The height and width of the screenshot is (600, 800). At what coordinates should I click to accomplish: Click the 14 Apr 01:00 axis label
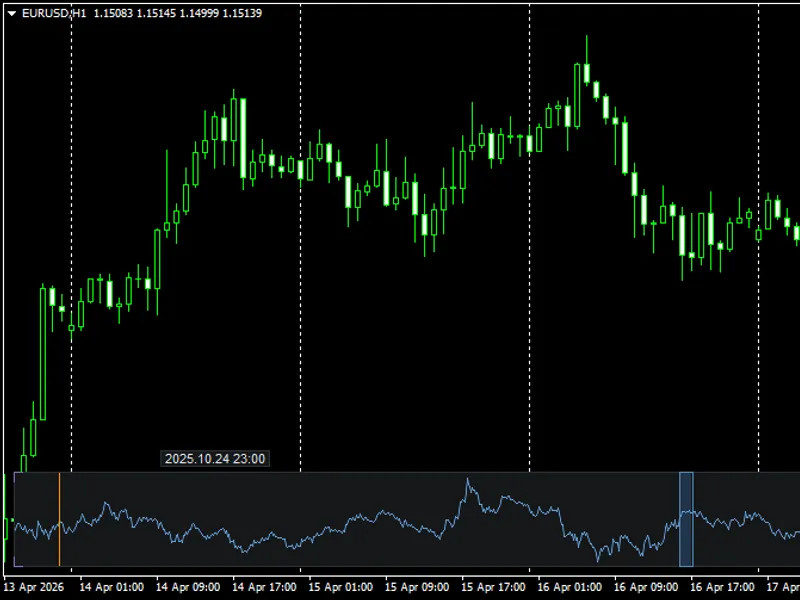[112, 587]
